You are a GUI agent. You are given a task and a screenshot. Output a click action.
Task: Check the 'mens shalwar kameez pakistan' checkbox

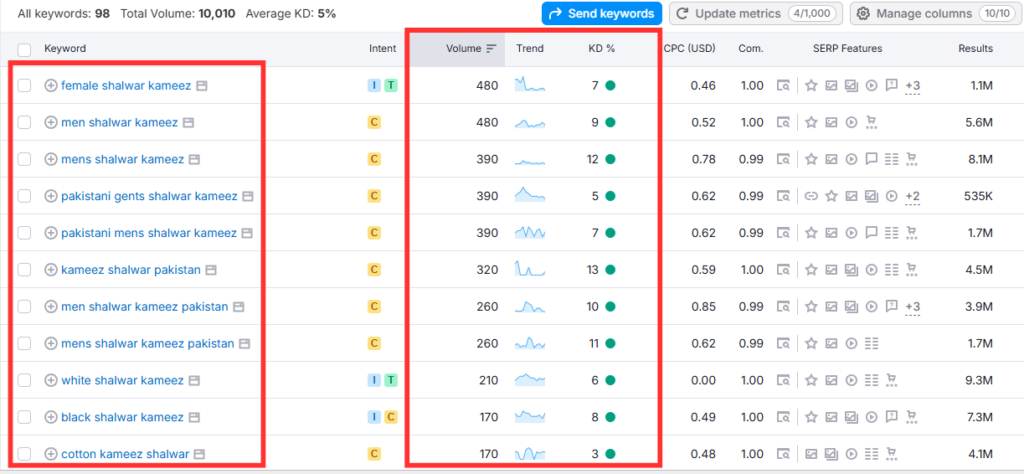click(24, 343)
